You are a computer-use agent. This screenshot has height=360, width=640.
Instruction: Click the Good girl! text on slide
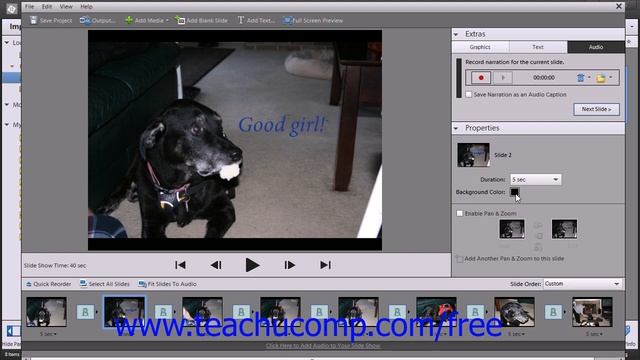282,125
